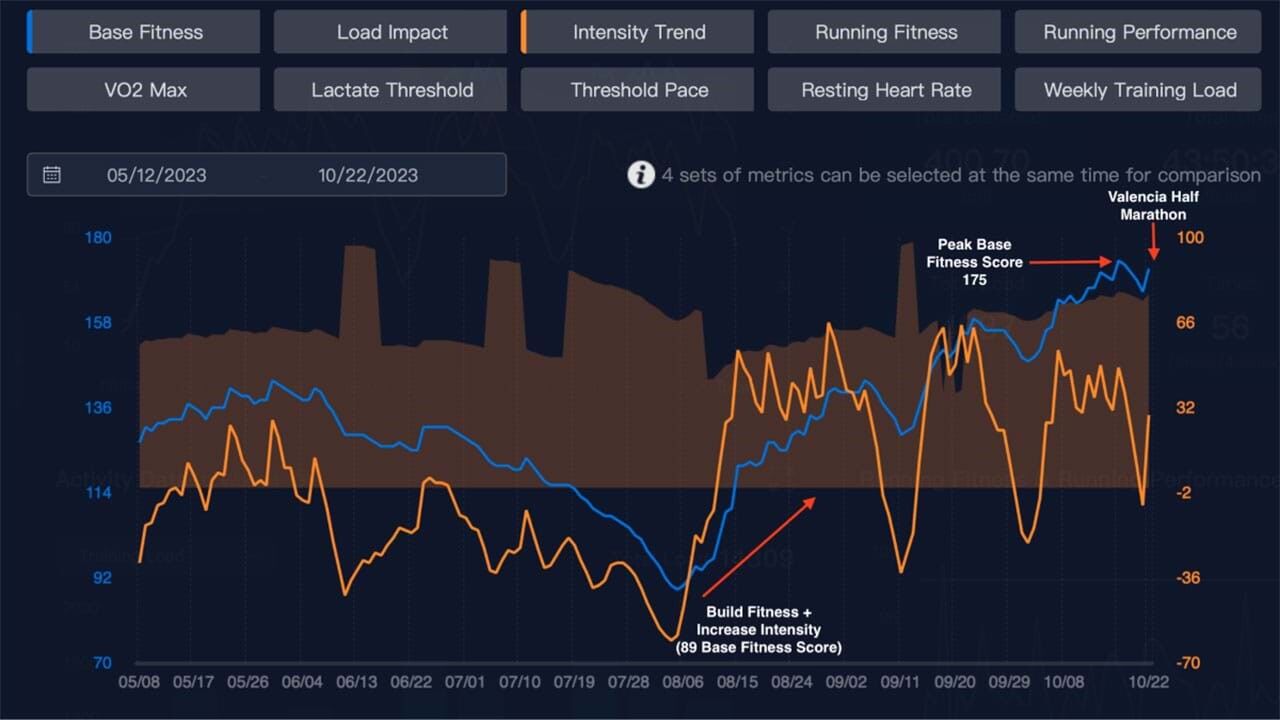
Task: Click the 08/06 date on the x-axis
Action: tap(681, 682)
